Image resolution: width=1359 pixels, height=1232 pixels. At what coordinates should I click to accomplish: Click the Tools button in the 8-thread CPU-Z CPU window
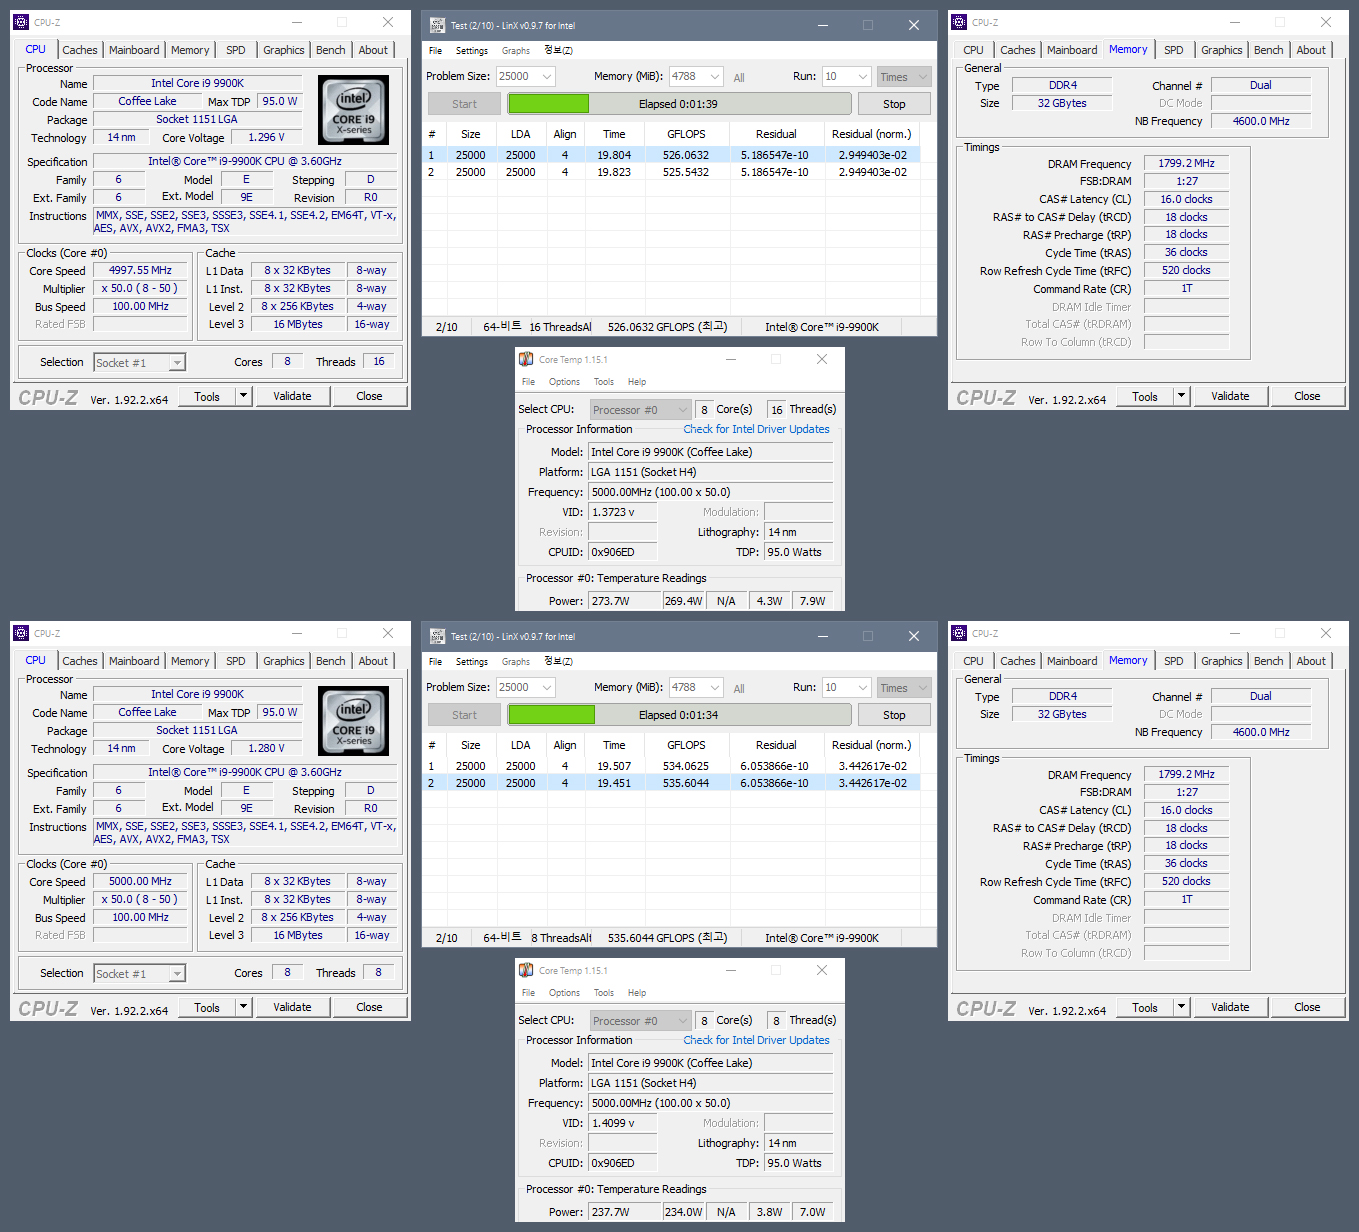click(x=207, y=1007)
